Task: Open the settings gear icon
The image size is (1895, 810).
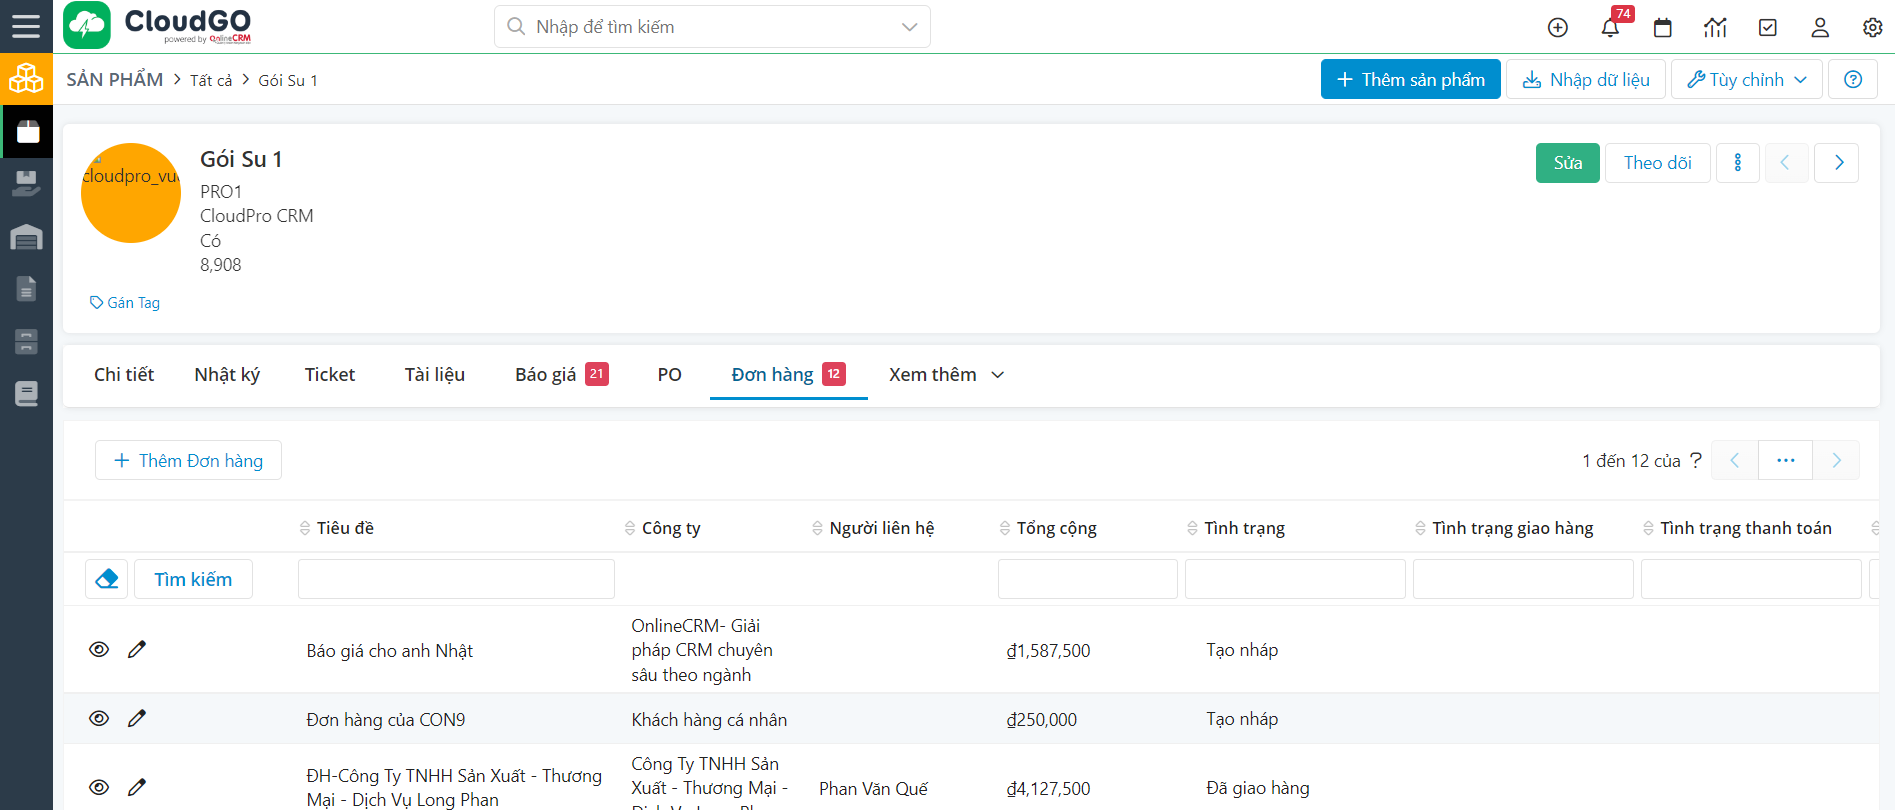Action: tap(1873, 28)
